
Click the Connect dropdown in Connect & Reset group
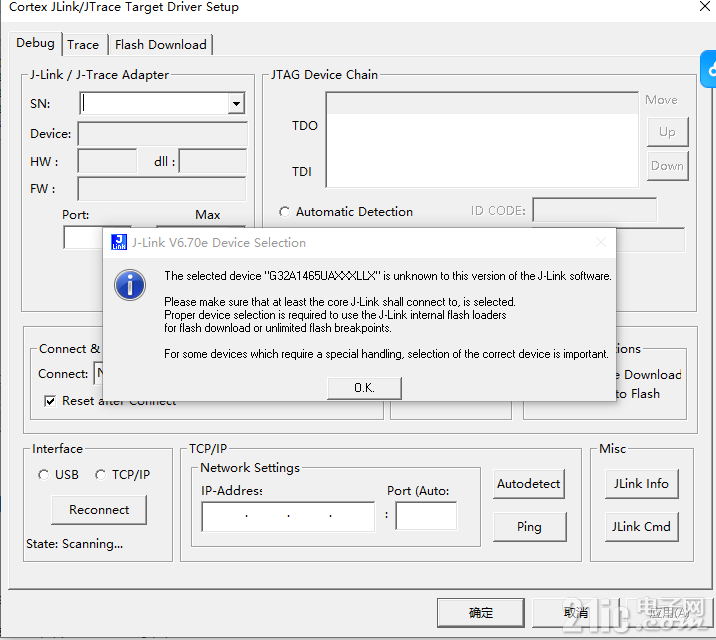pos(98,373)
